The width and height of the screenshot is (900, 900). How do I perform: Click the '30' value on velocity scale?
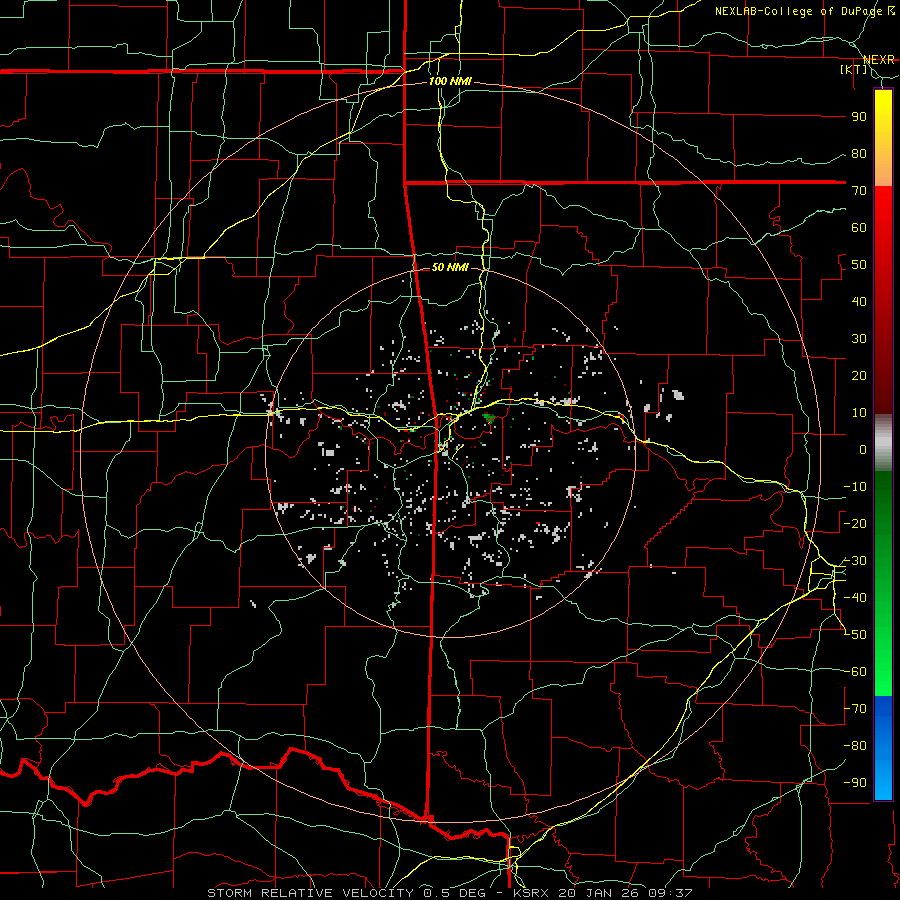(859, 339)
